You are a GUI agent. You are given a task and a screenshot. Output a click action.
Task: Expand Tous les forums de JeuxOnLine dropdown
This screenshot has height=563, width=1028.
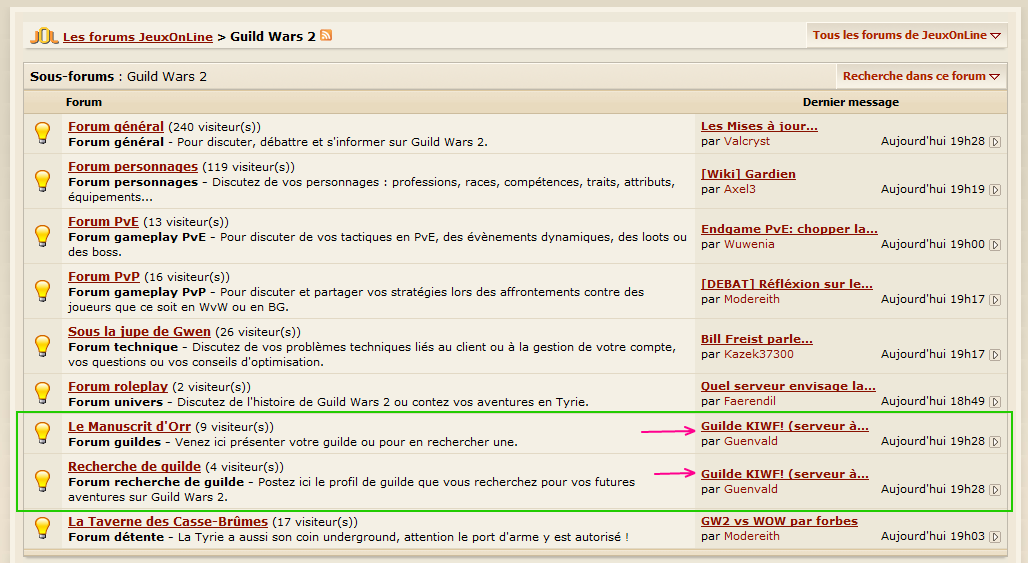click(x=906, y=35)
